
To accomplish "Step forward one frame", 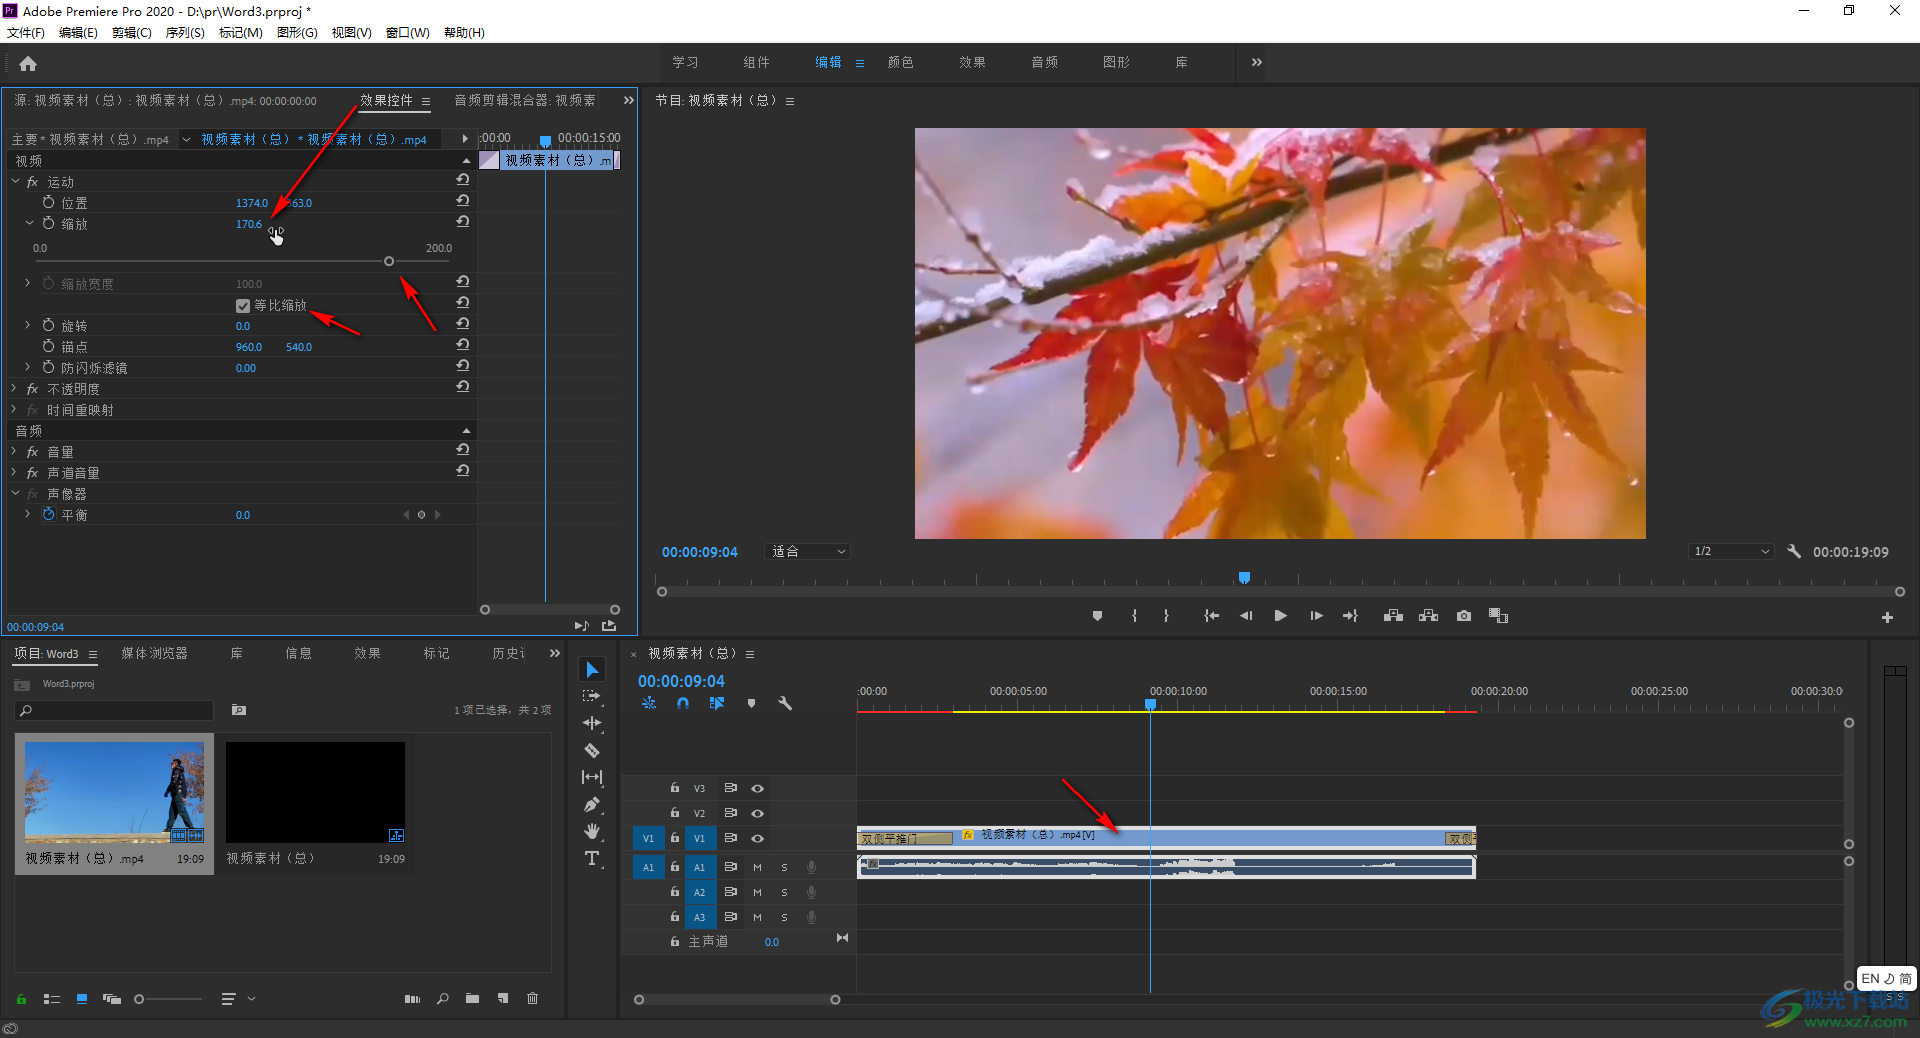I will coord(1316,616).
